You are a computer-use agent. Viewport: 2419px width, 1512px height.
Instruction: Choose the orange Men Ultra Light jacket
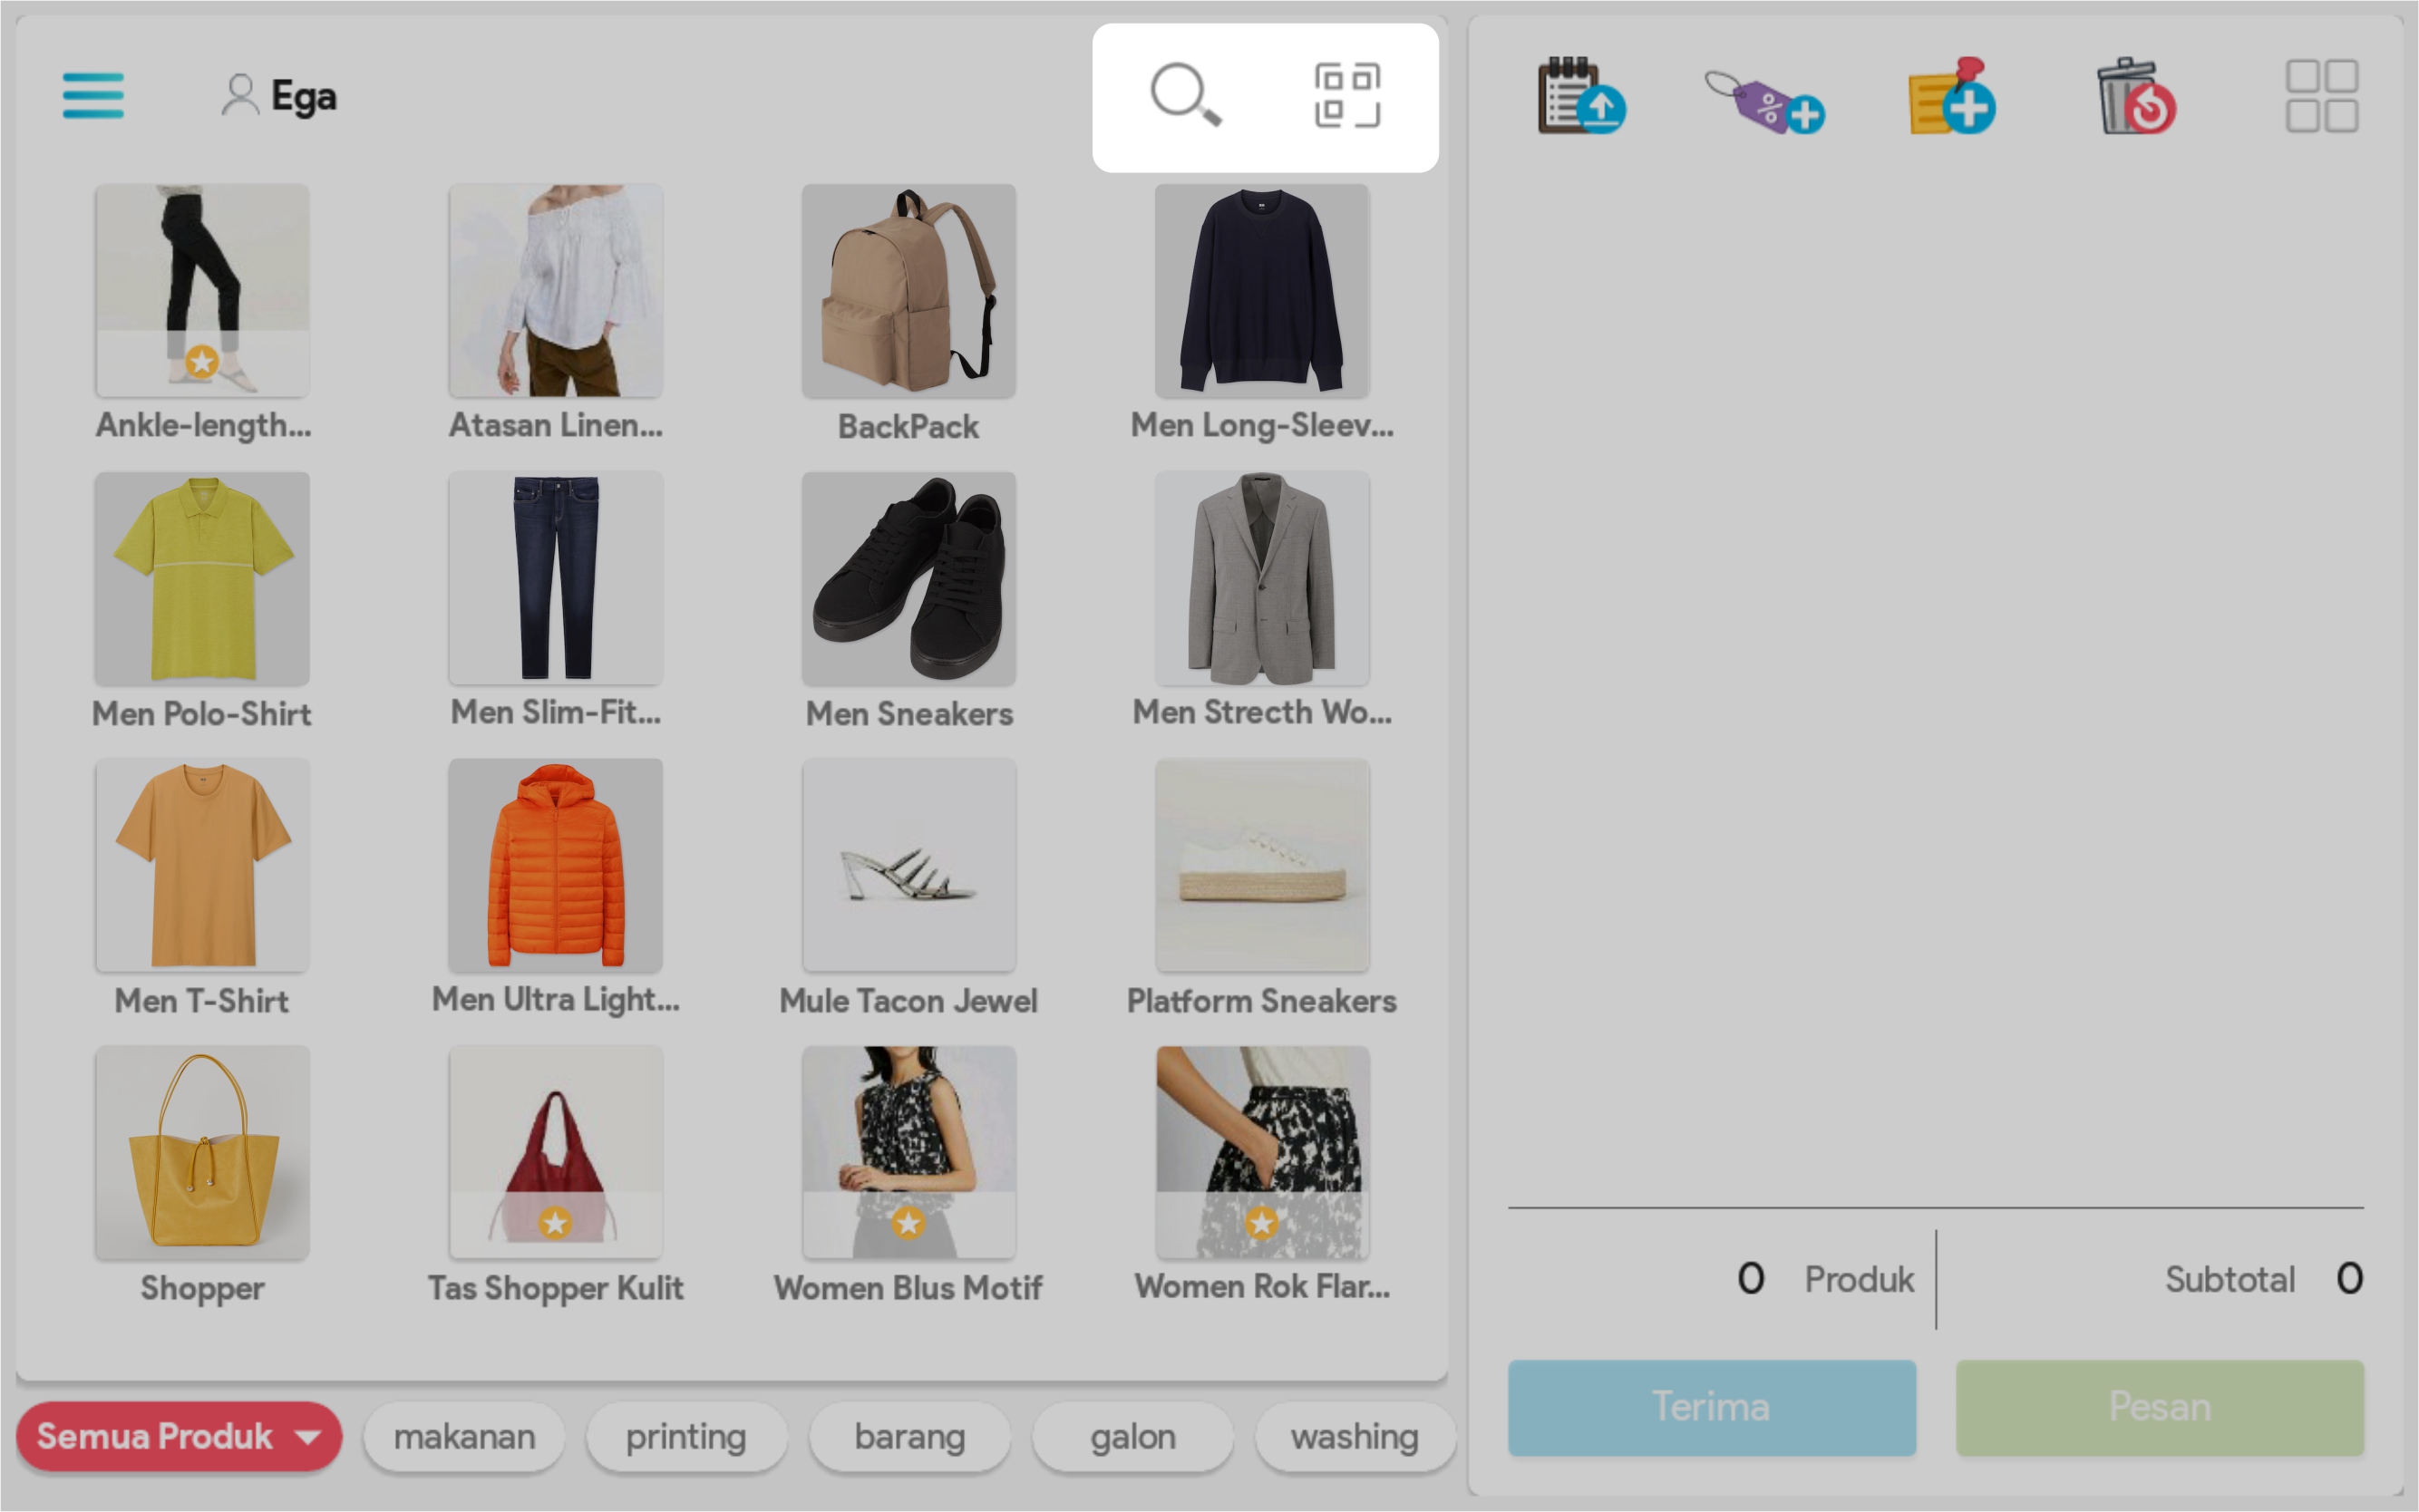555,865
